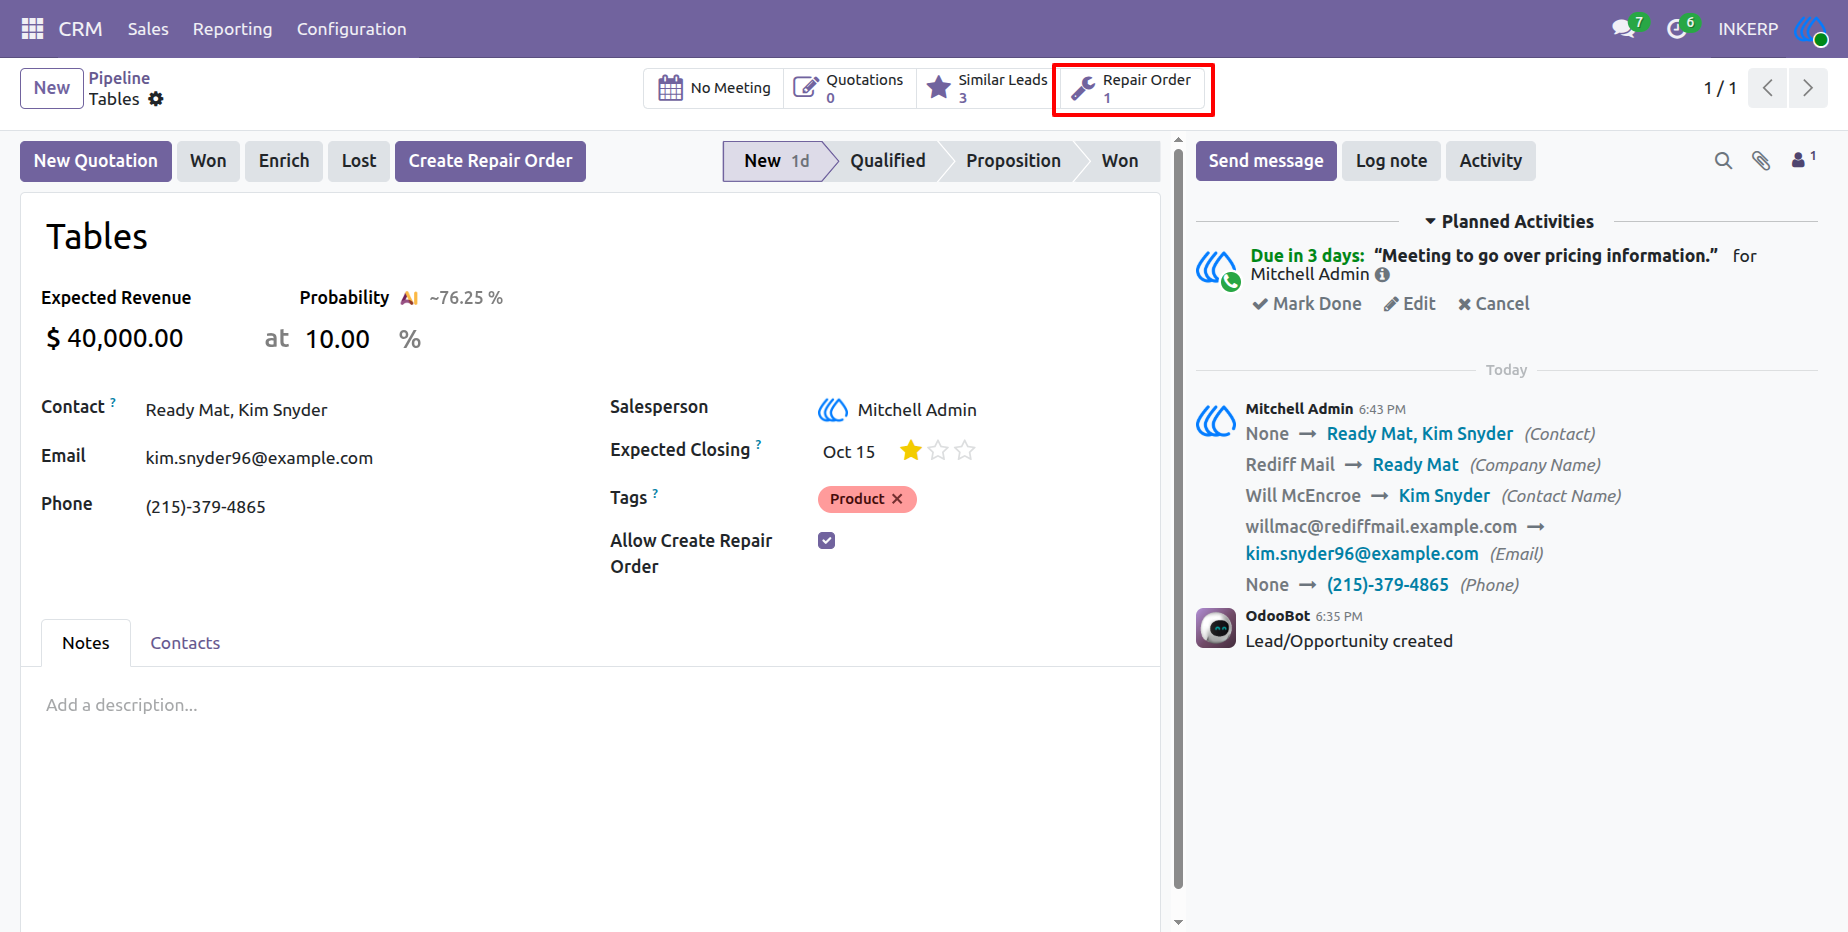This screenshot has width=1848, height=932.
Task: Remove the Product tag using its X
Action: coord(897,499)
